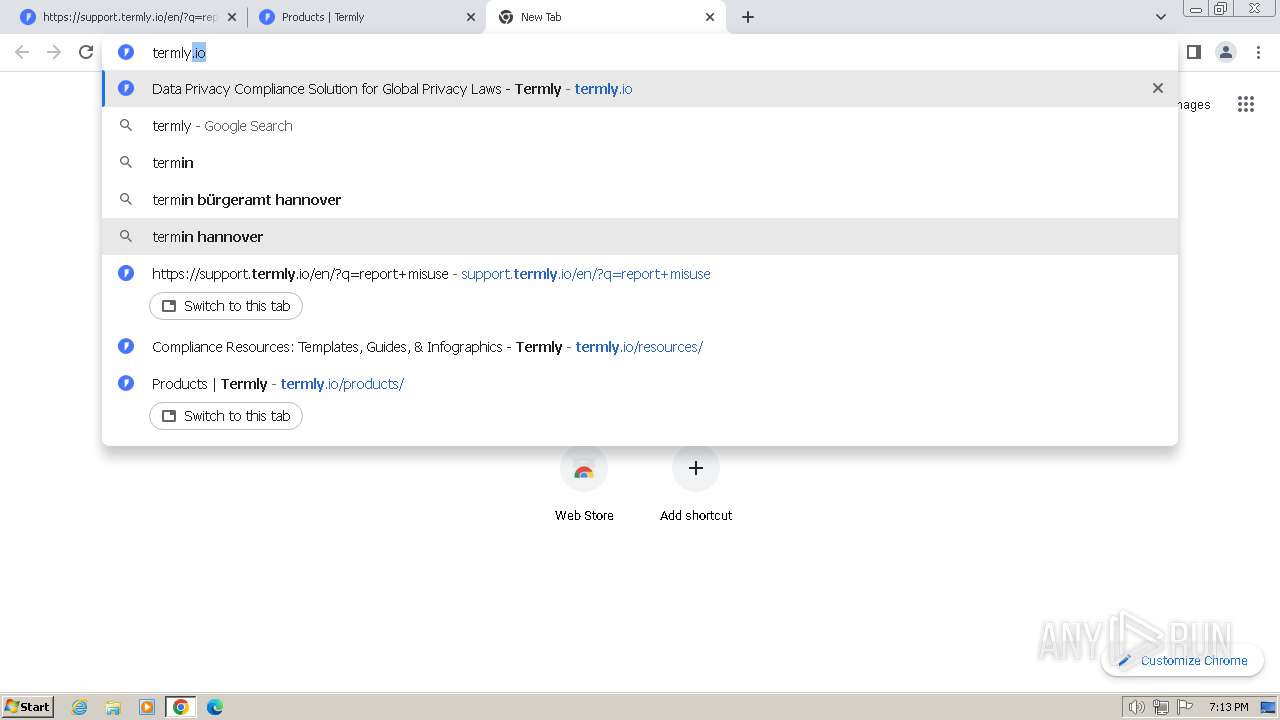Screen dimensions: 1280x720
Task: Click the address bar text termly.io
Action: pos(179,53)
